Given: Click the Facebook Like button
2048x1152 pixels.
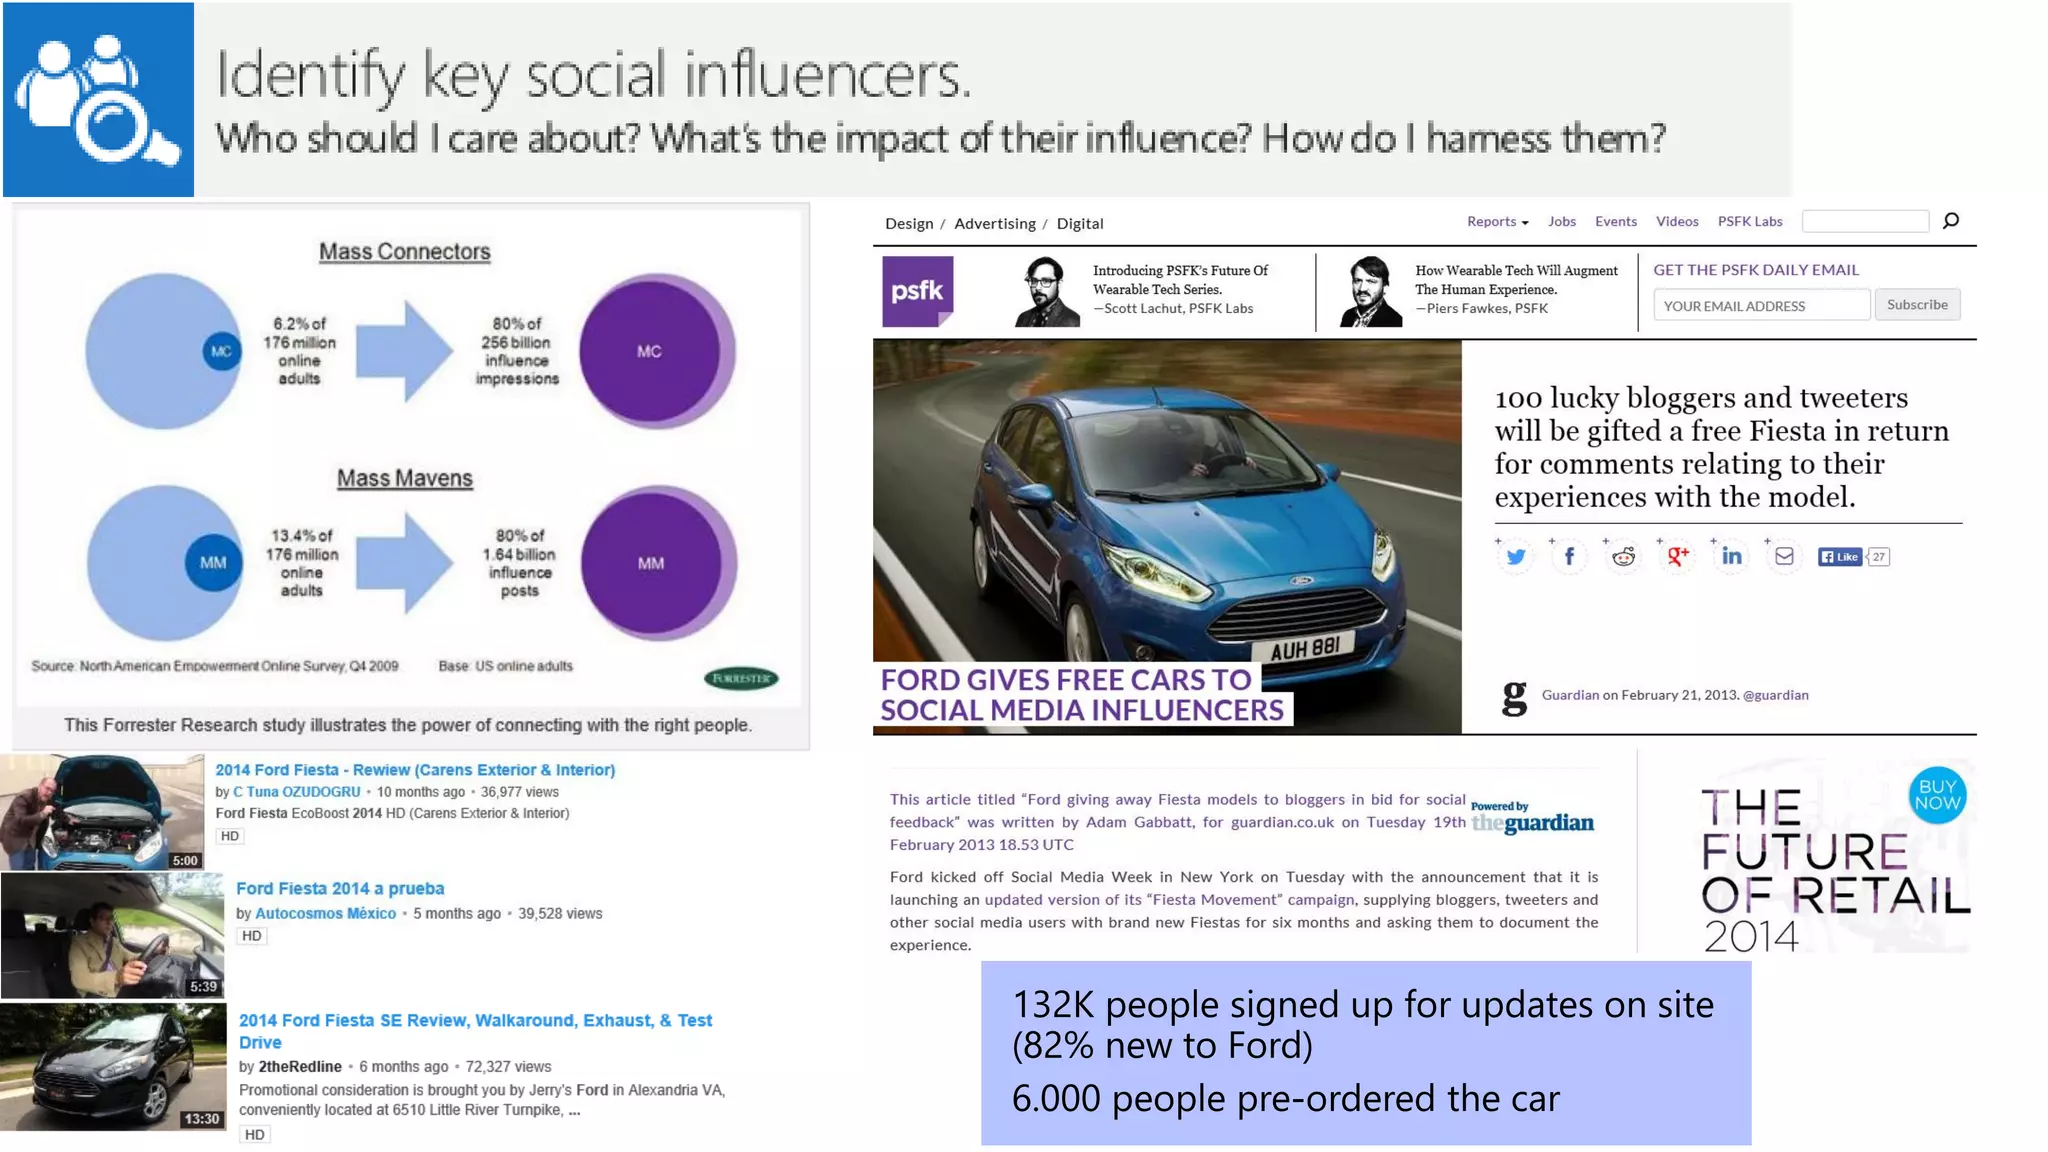Looking at the screenshot, I should [1840, 557].
